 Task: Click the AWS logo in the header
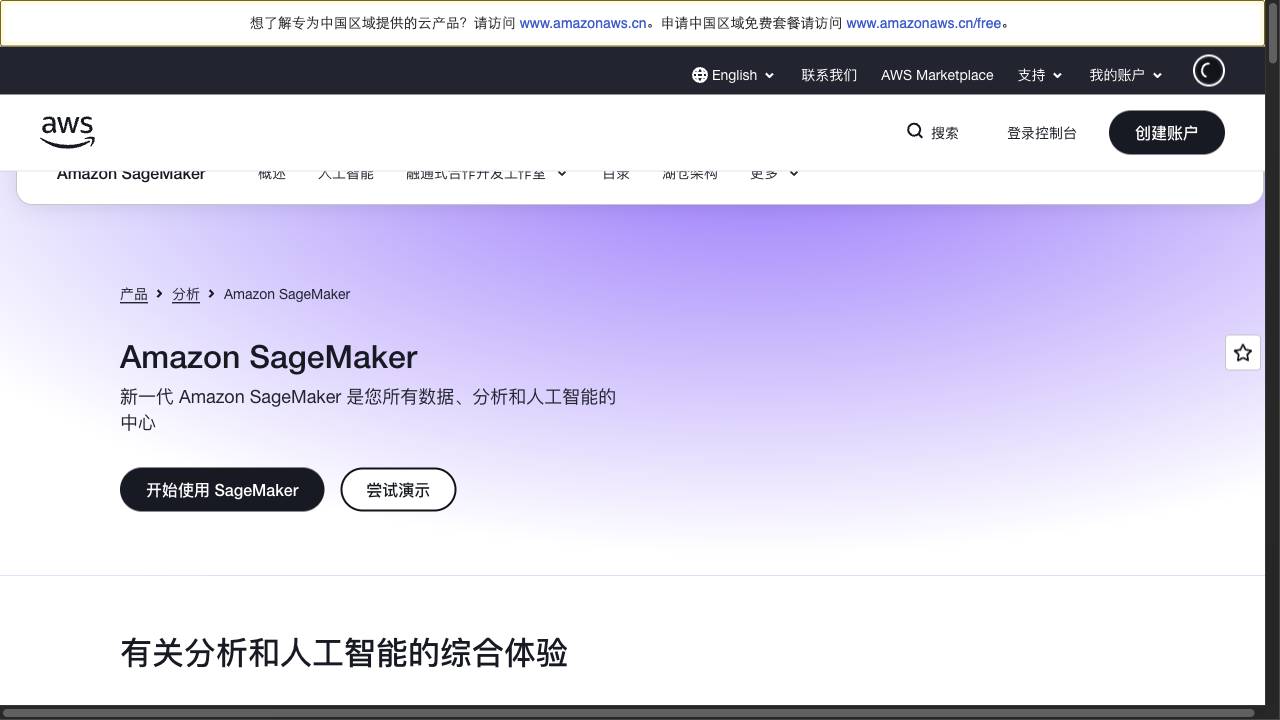[68, 132]
